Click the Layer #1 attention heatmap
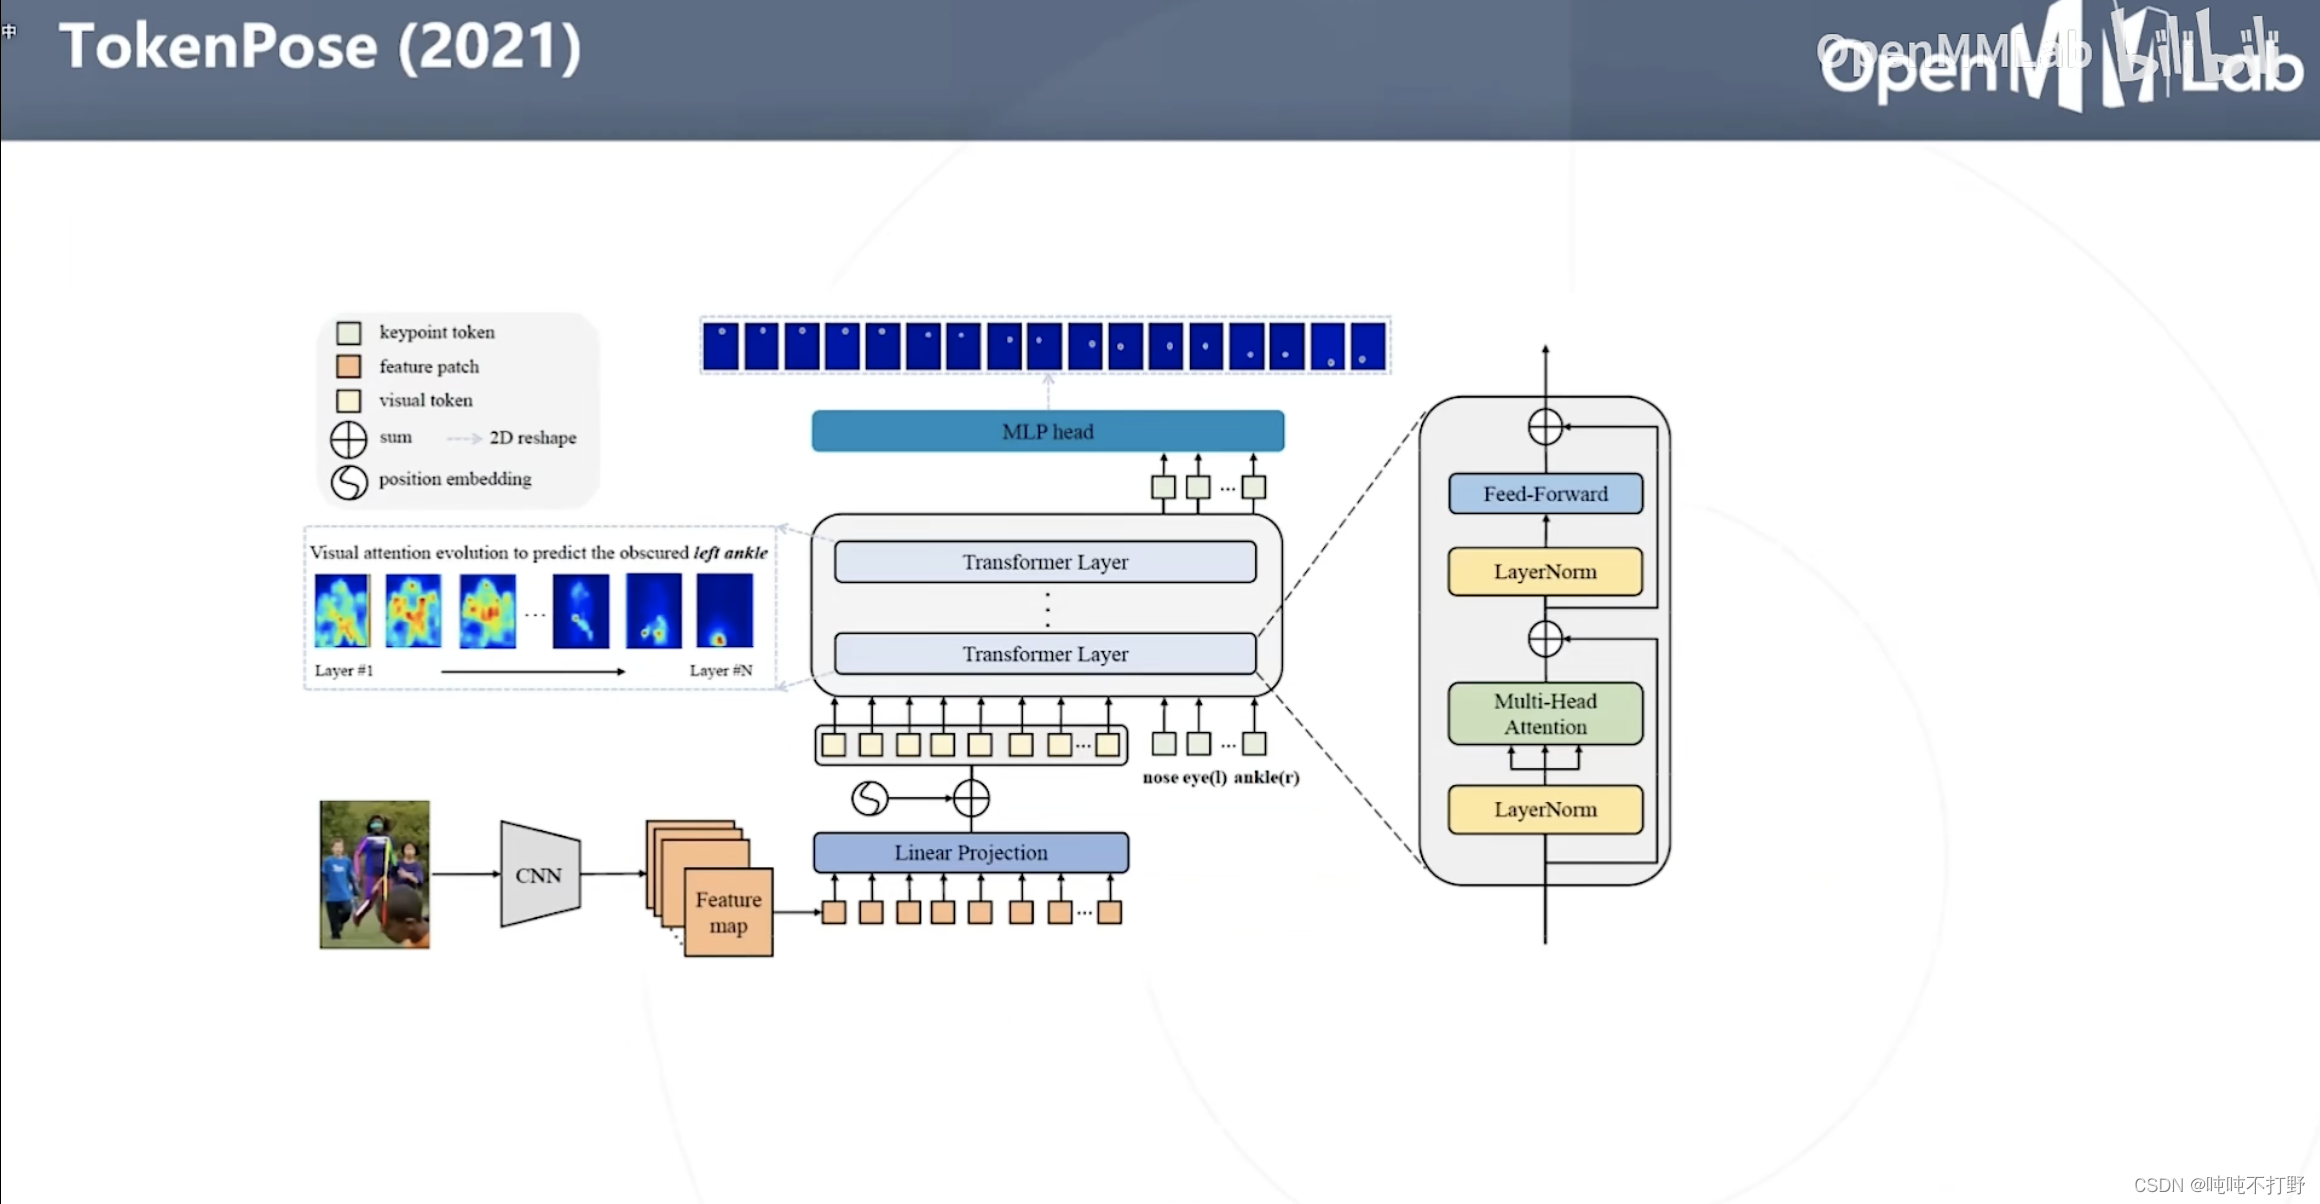2320x1204 pixels. 341,611
